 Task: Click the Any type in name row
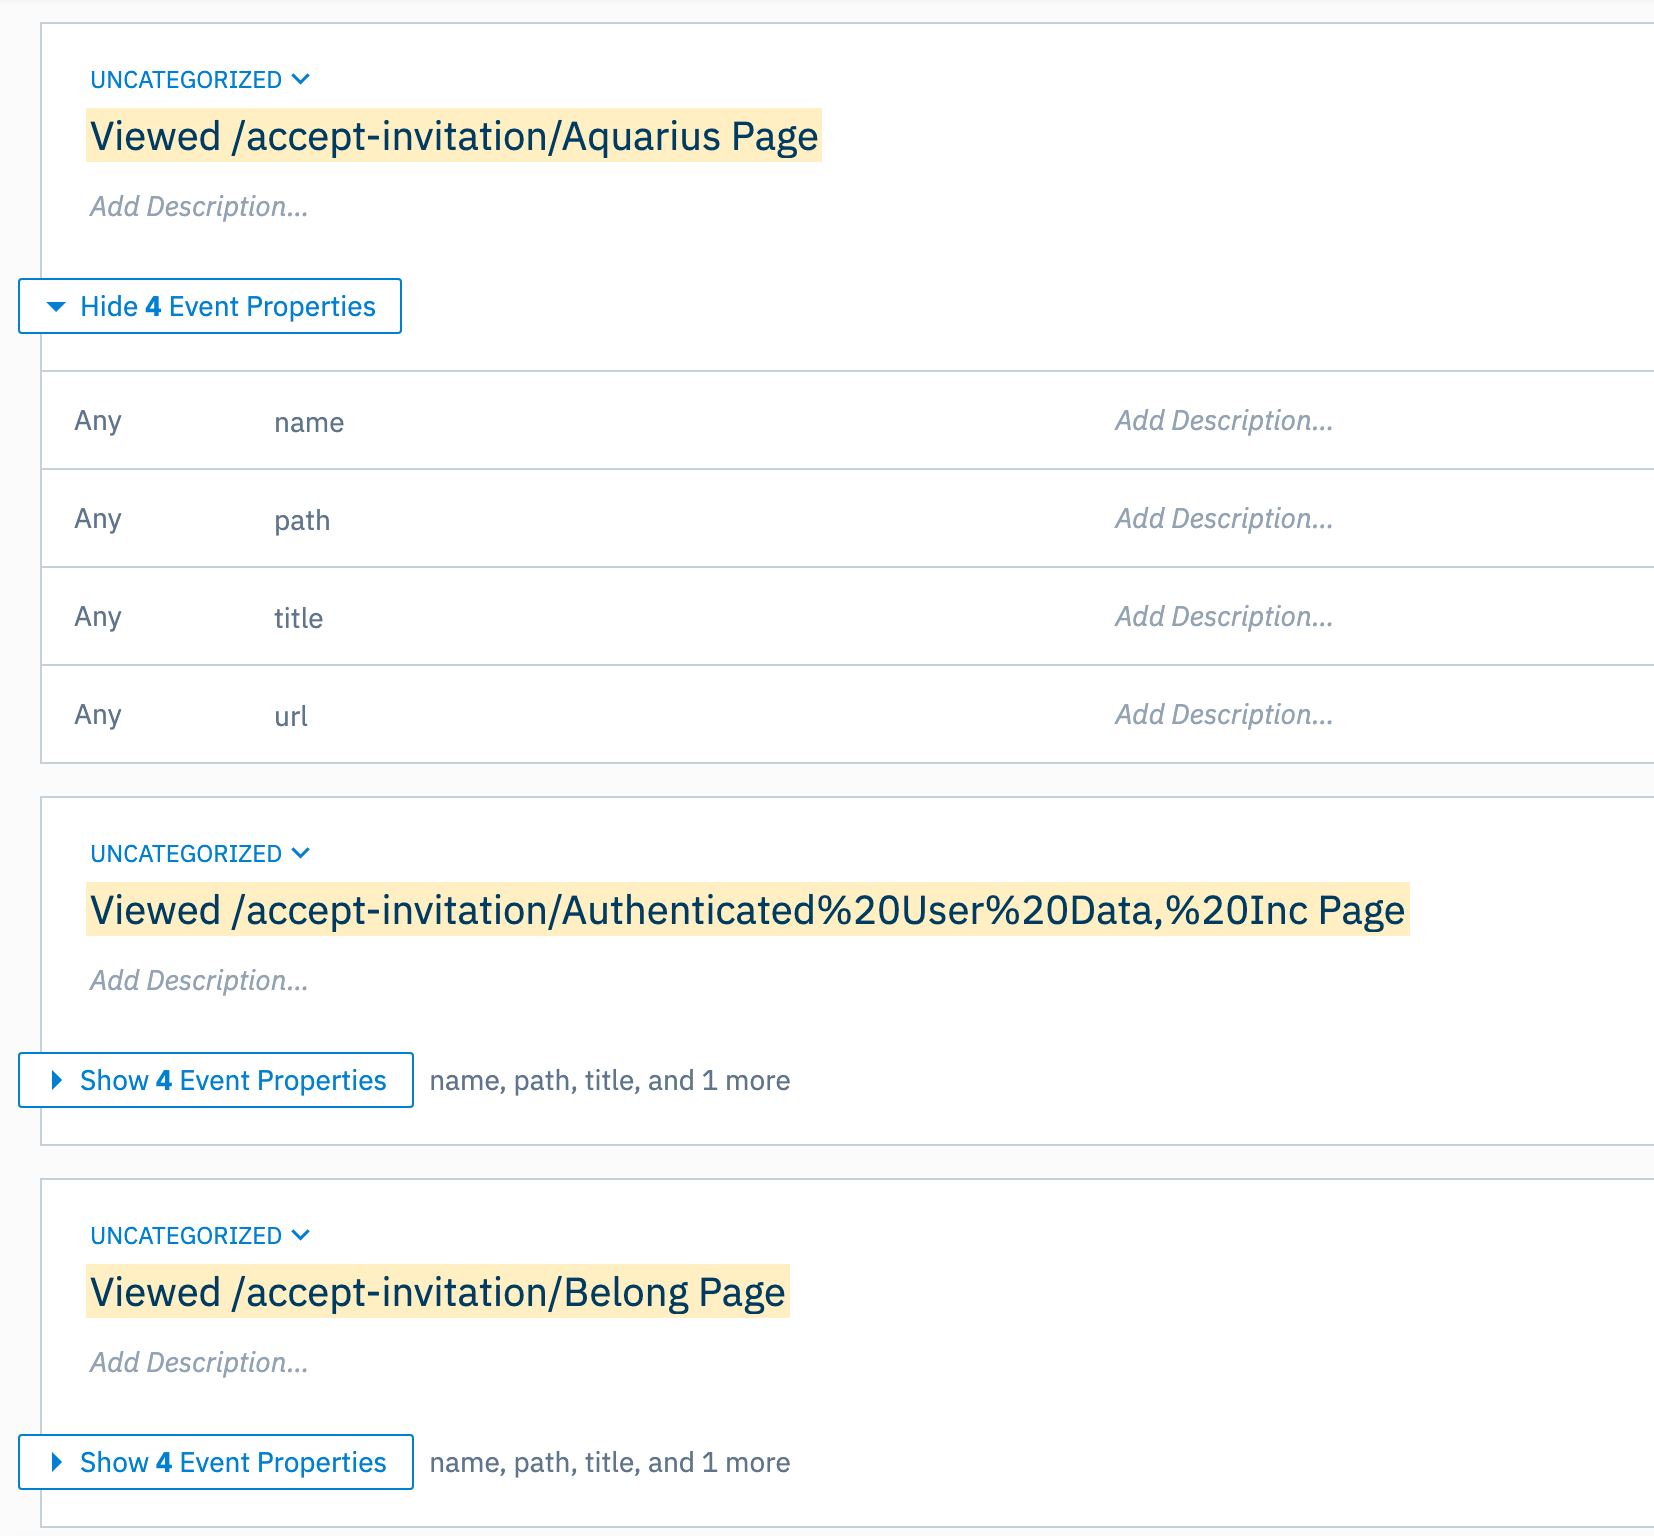point(98,422)
